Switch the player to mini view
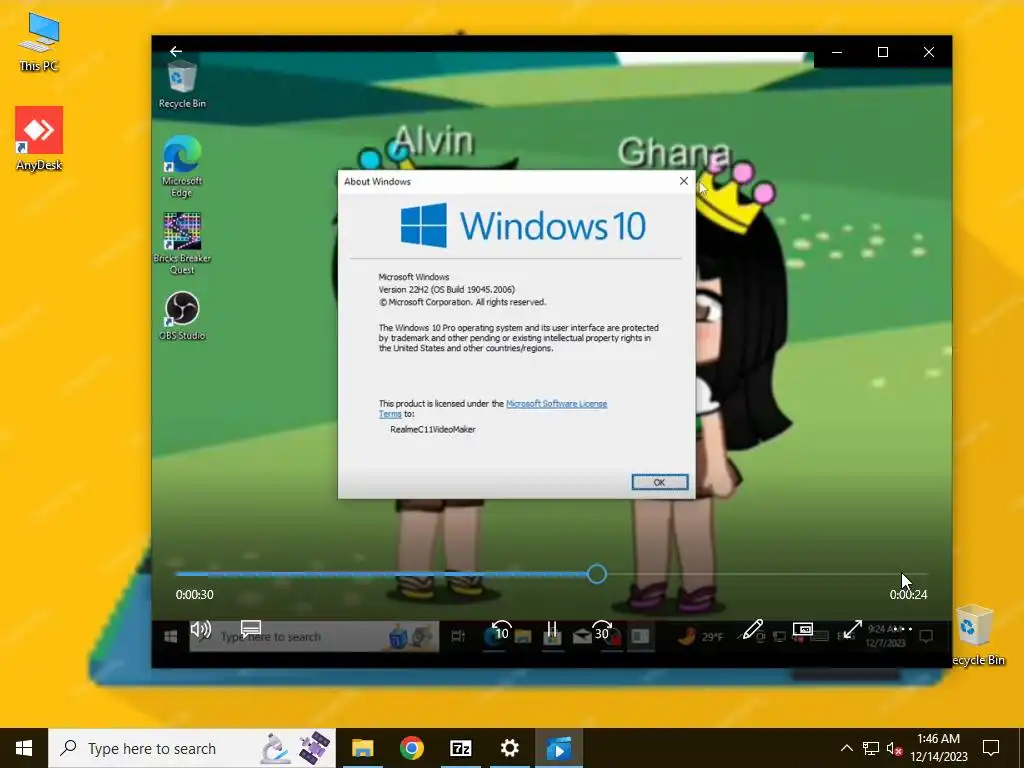The image size is (1024, 768). coord(803,630)
